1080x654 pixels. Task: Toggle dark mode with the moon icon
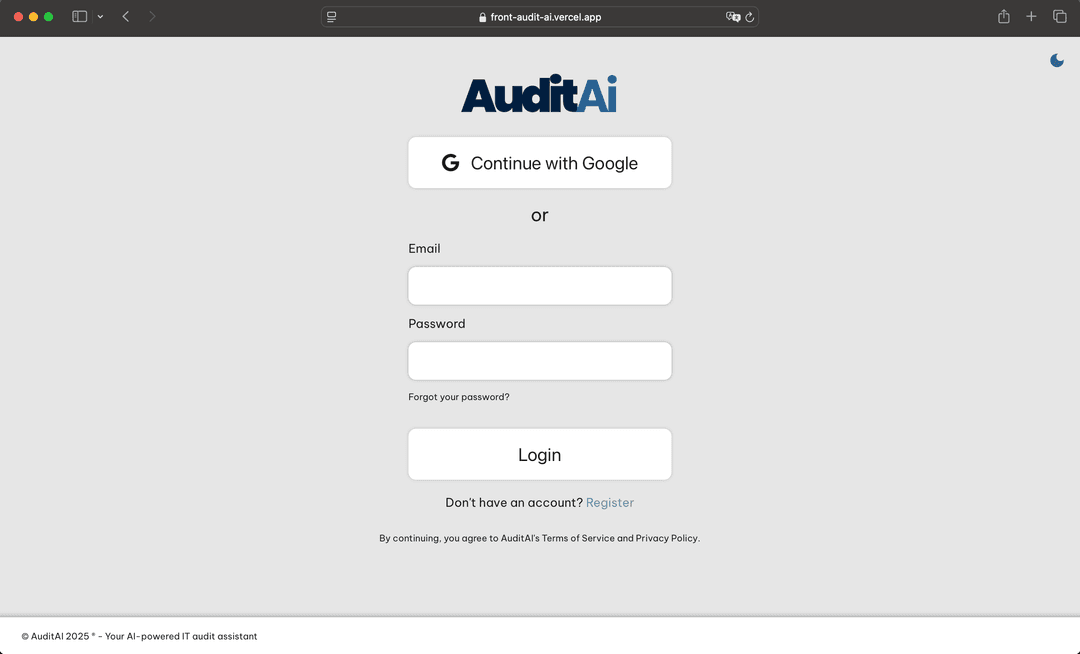tap(1057, 60)
